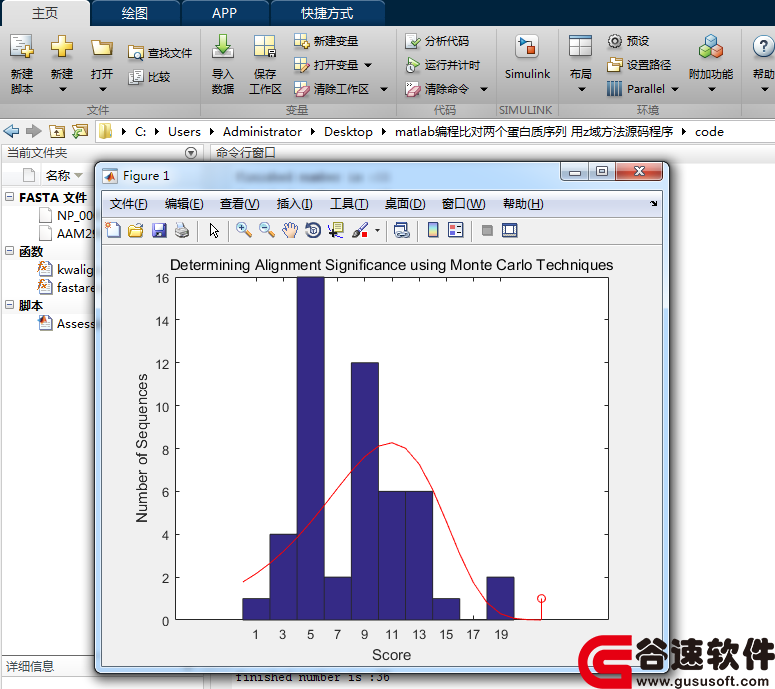Click Import Data (导入数据) icon

(x=223, y=47)
